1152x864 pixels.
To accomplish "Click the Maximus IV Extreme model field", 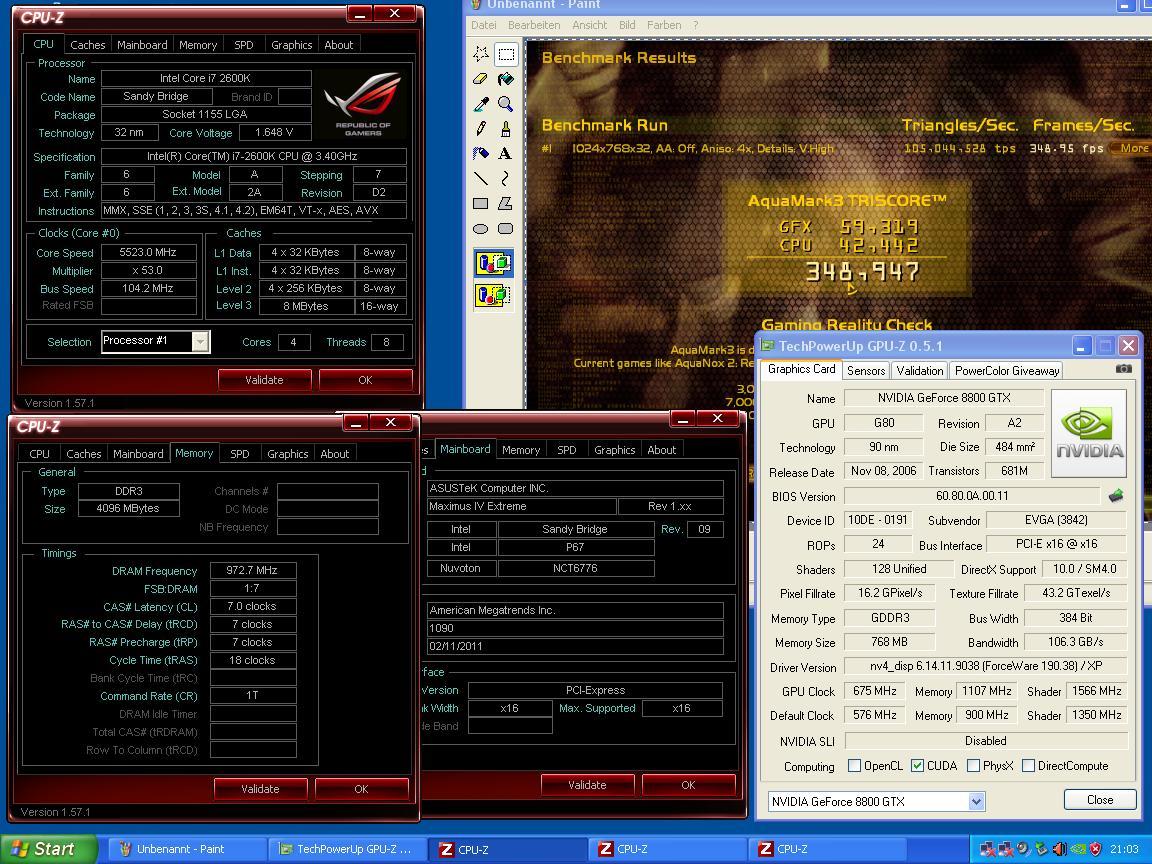I will point(522,506).
